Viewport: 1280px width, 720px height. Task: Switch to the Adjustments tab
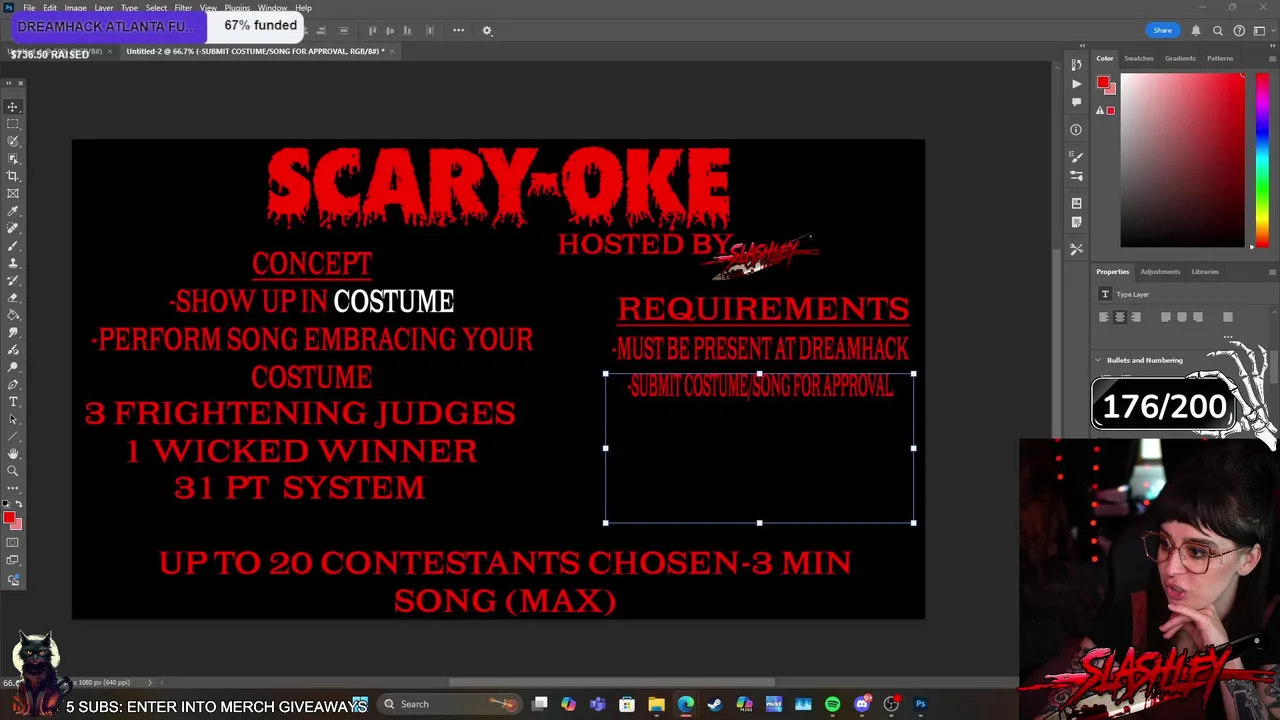point(1160,272)
